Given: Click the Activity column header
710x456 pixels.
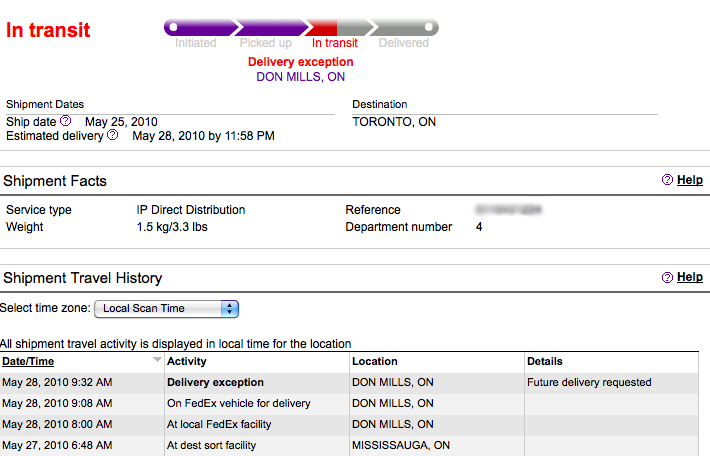Looking at the screenshot, I should point(187,361).
